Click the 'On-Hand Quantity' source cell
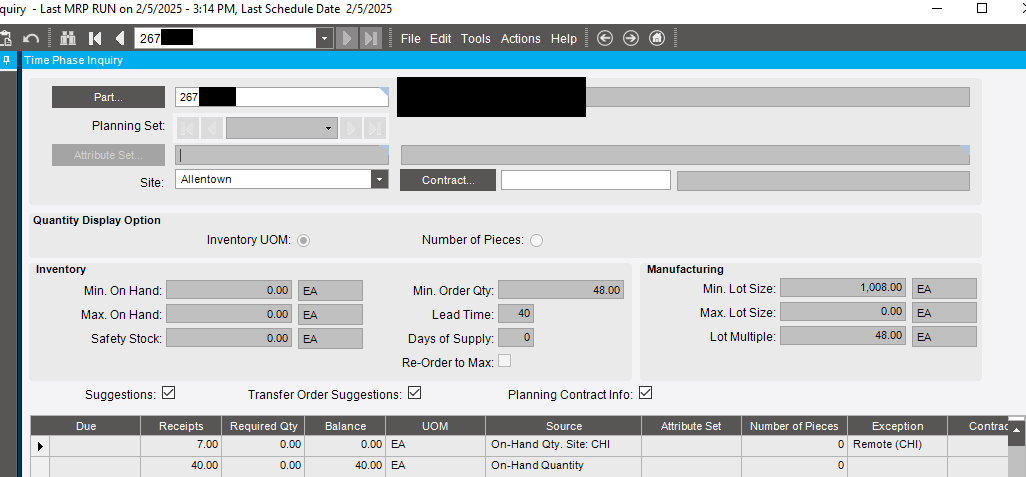The height and width of the screenshot is (477, 1026). click(564, 465)
